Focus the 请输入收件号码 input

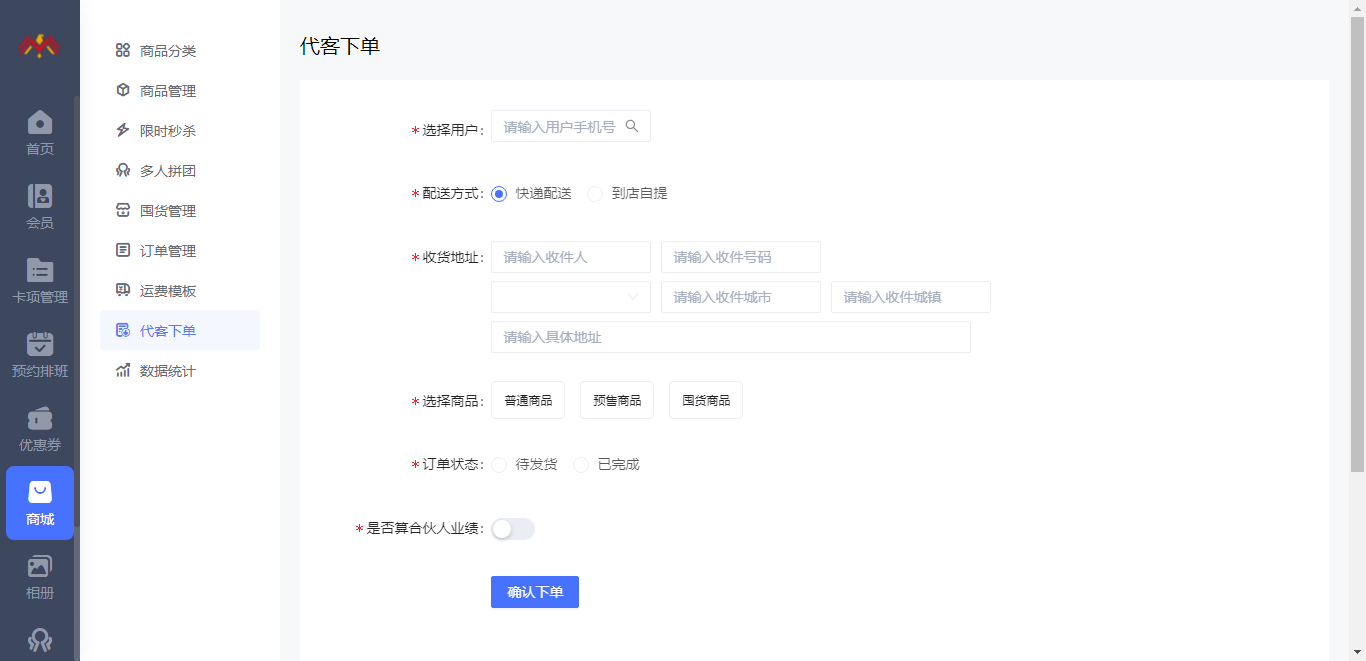tap(741, 257)
